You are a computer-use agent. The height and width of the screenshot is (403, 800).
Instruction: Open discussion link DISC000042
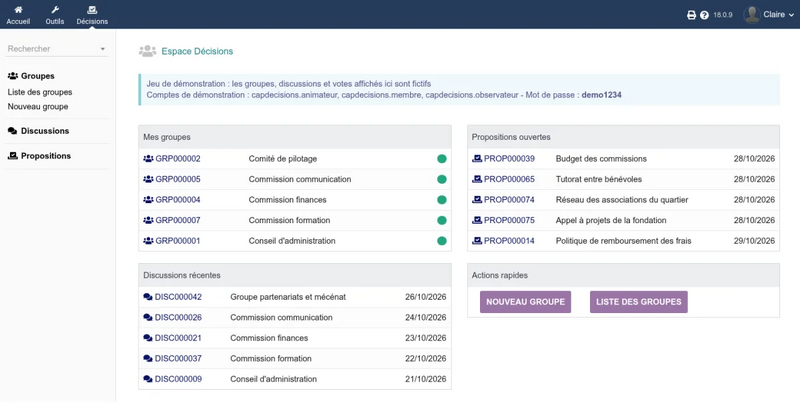point(179,297)
